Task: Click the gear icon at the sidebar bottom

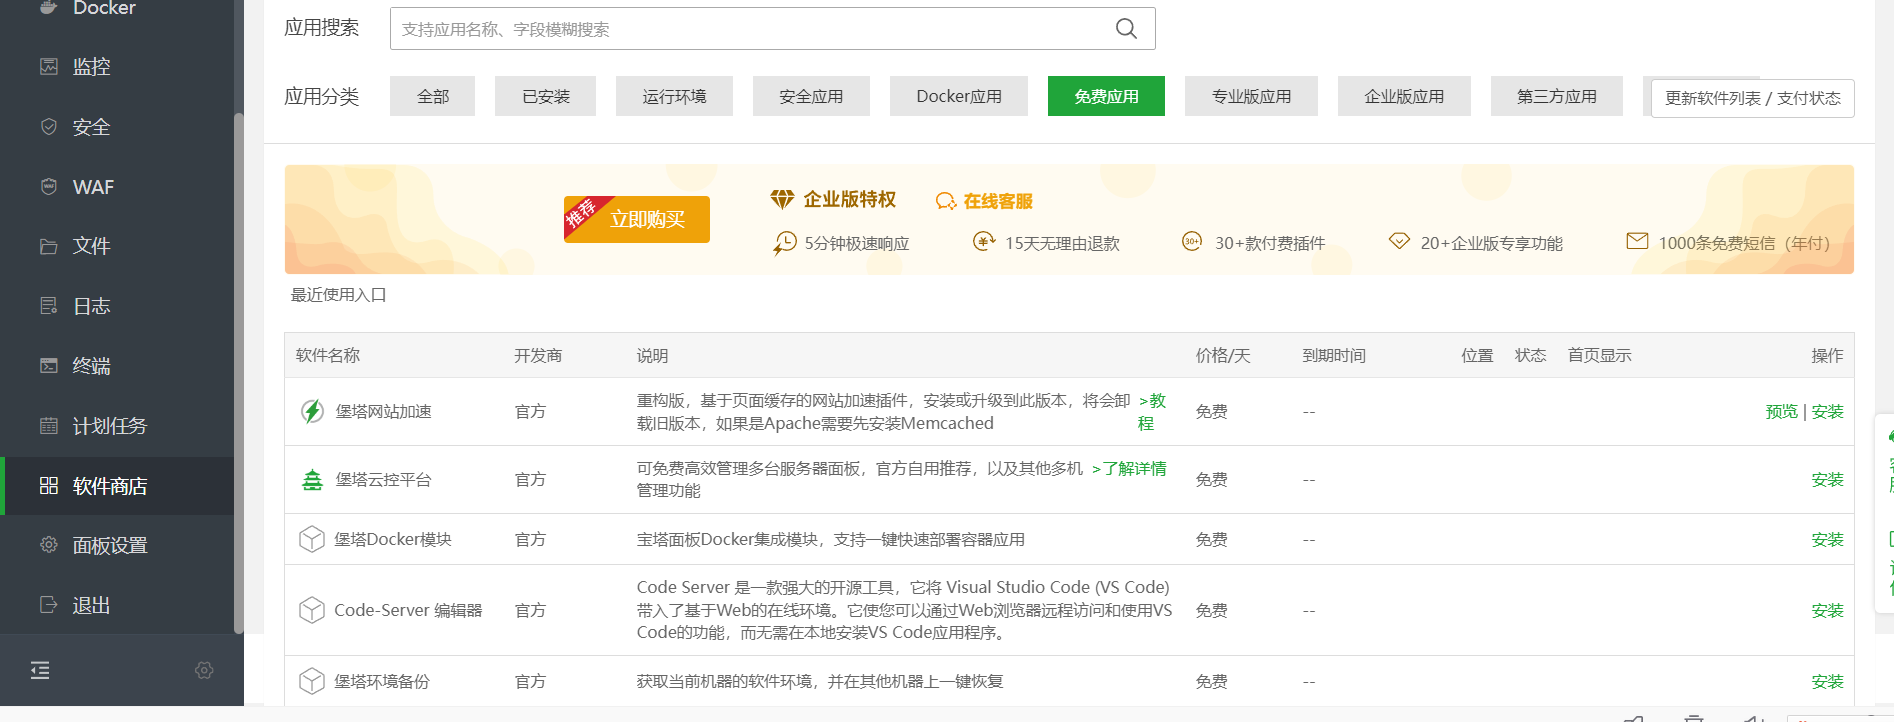Action: (x=204, y=670)
